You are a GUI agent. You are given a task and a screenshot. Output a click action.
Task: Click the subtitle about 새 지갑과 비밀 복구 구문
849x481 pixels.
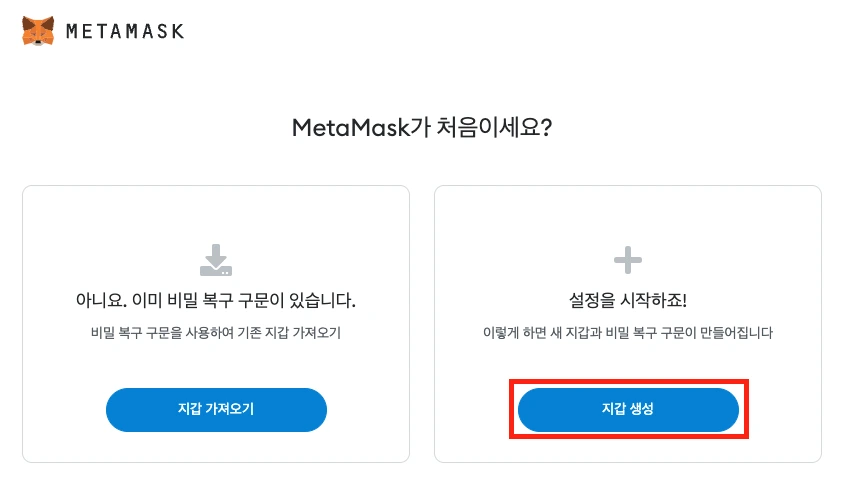click(627, 332)
